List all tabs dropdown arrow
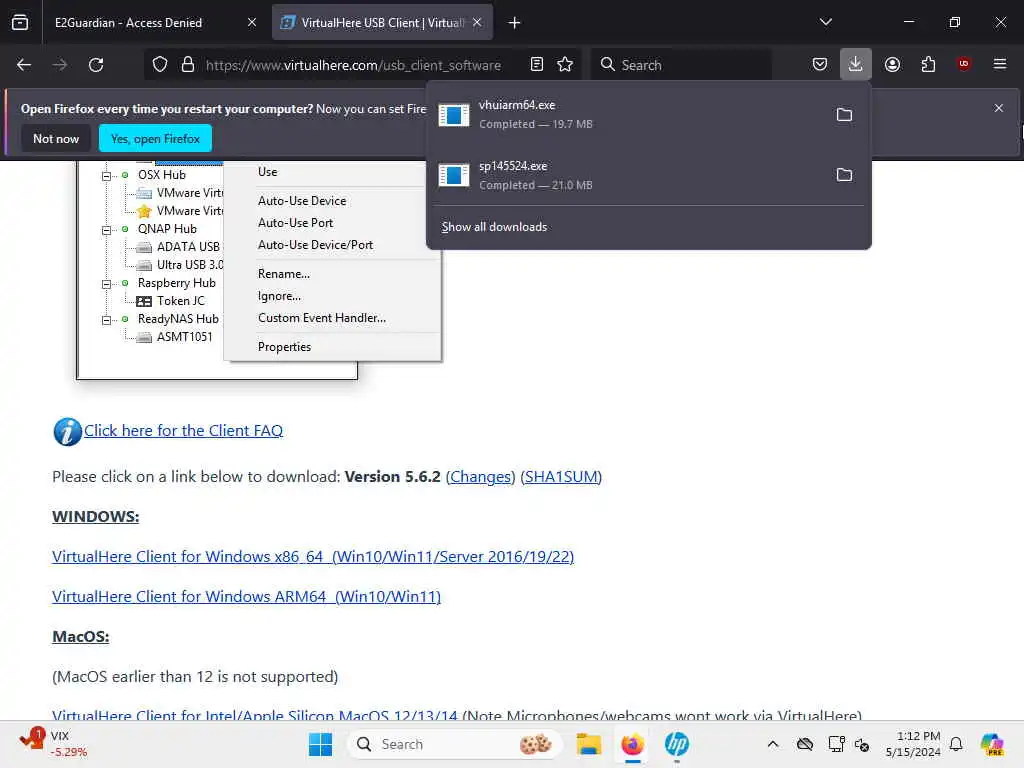The height and width of the screenshot is (768, 1024). pos(825,22)
